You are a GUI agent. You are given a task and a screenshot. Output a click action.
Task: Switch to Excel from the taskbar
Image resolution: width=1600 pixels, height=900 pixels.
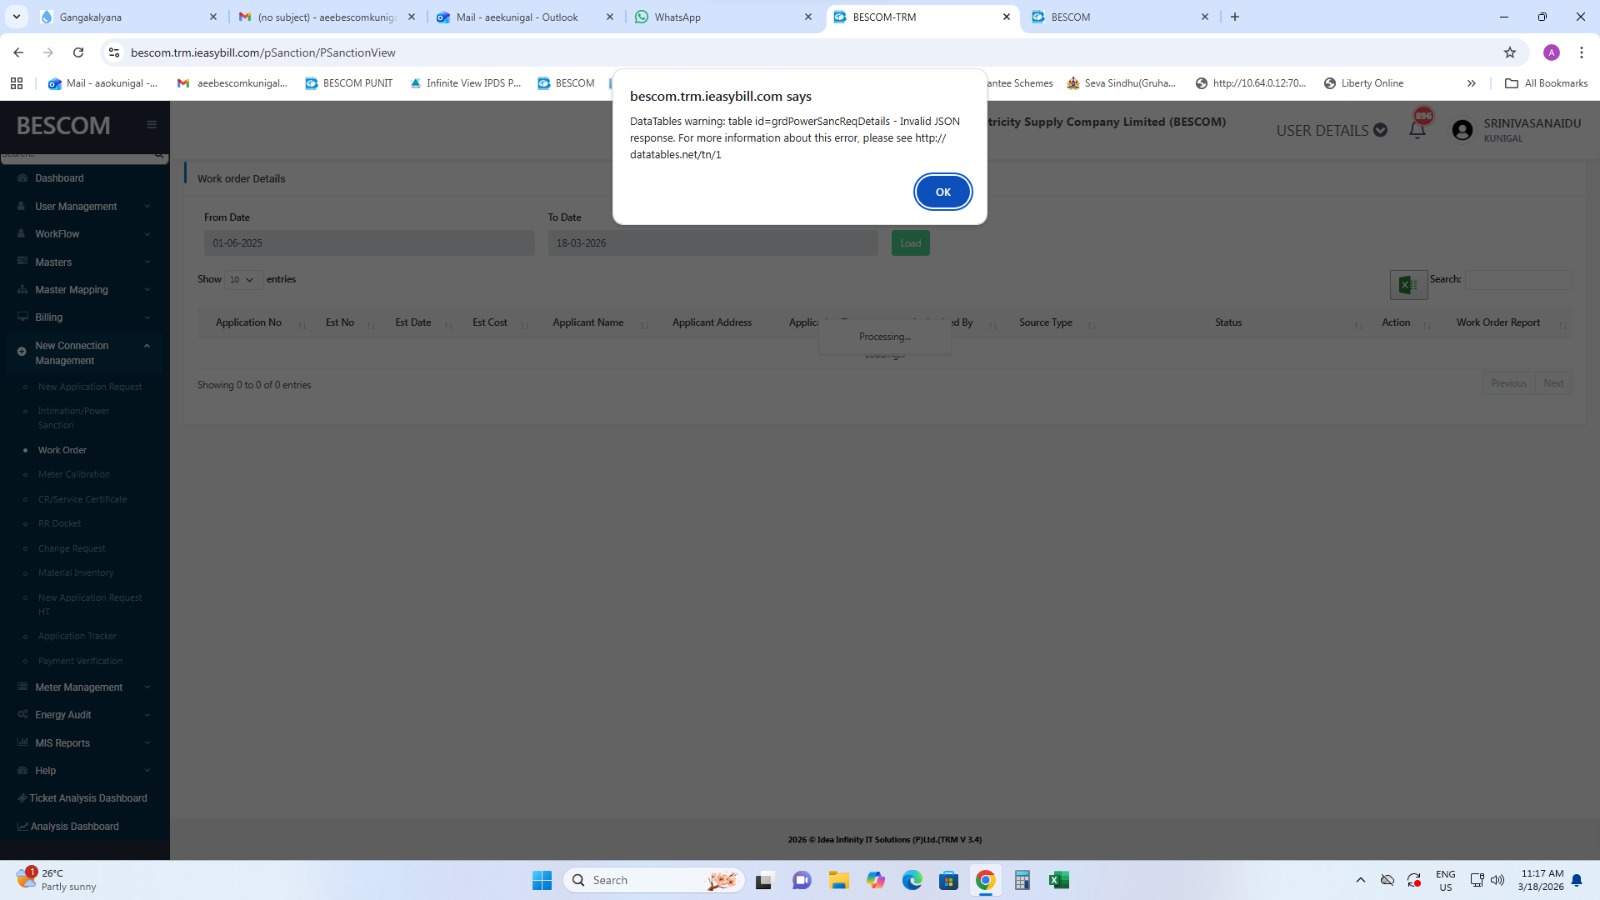1059,880
